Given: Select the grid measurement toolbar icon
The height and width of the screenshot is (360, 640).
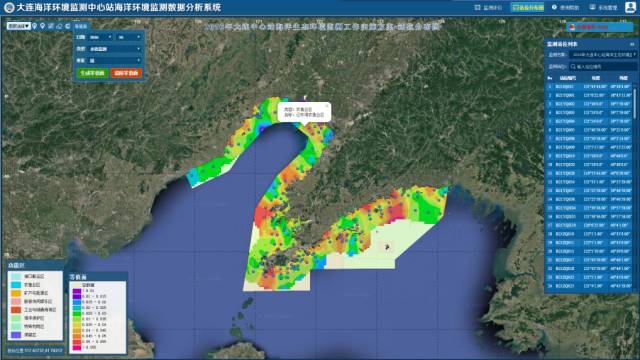Looking at the screenshot, I should 51,26.
